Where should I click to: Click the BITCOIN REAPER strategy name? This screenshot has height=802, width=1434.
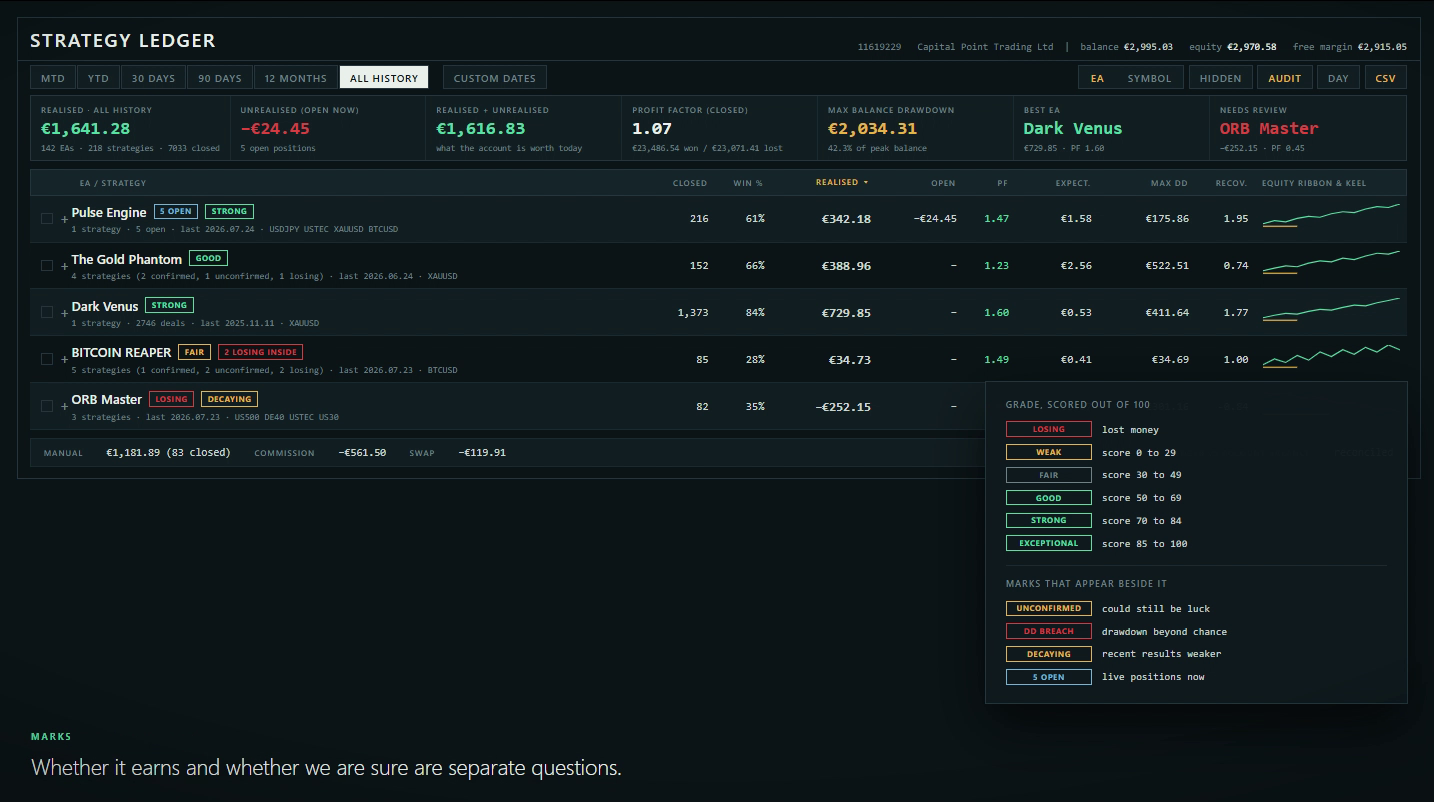point(121,353)
